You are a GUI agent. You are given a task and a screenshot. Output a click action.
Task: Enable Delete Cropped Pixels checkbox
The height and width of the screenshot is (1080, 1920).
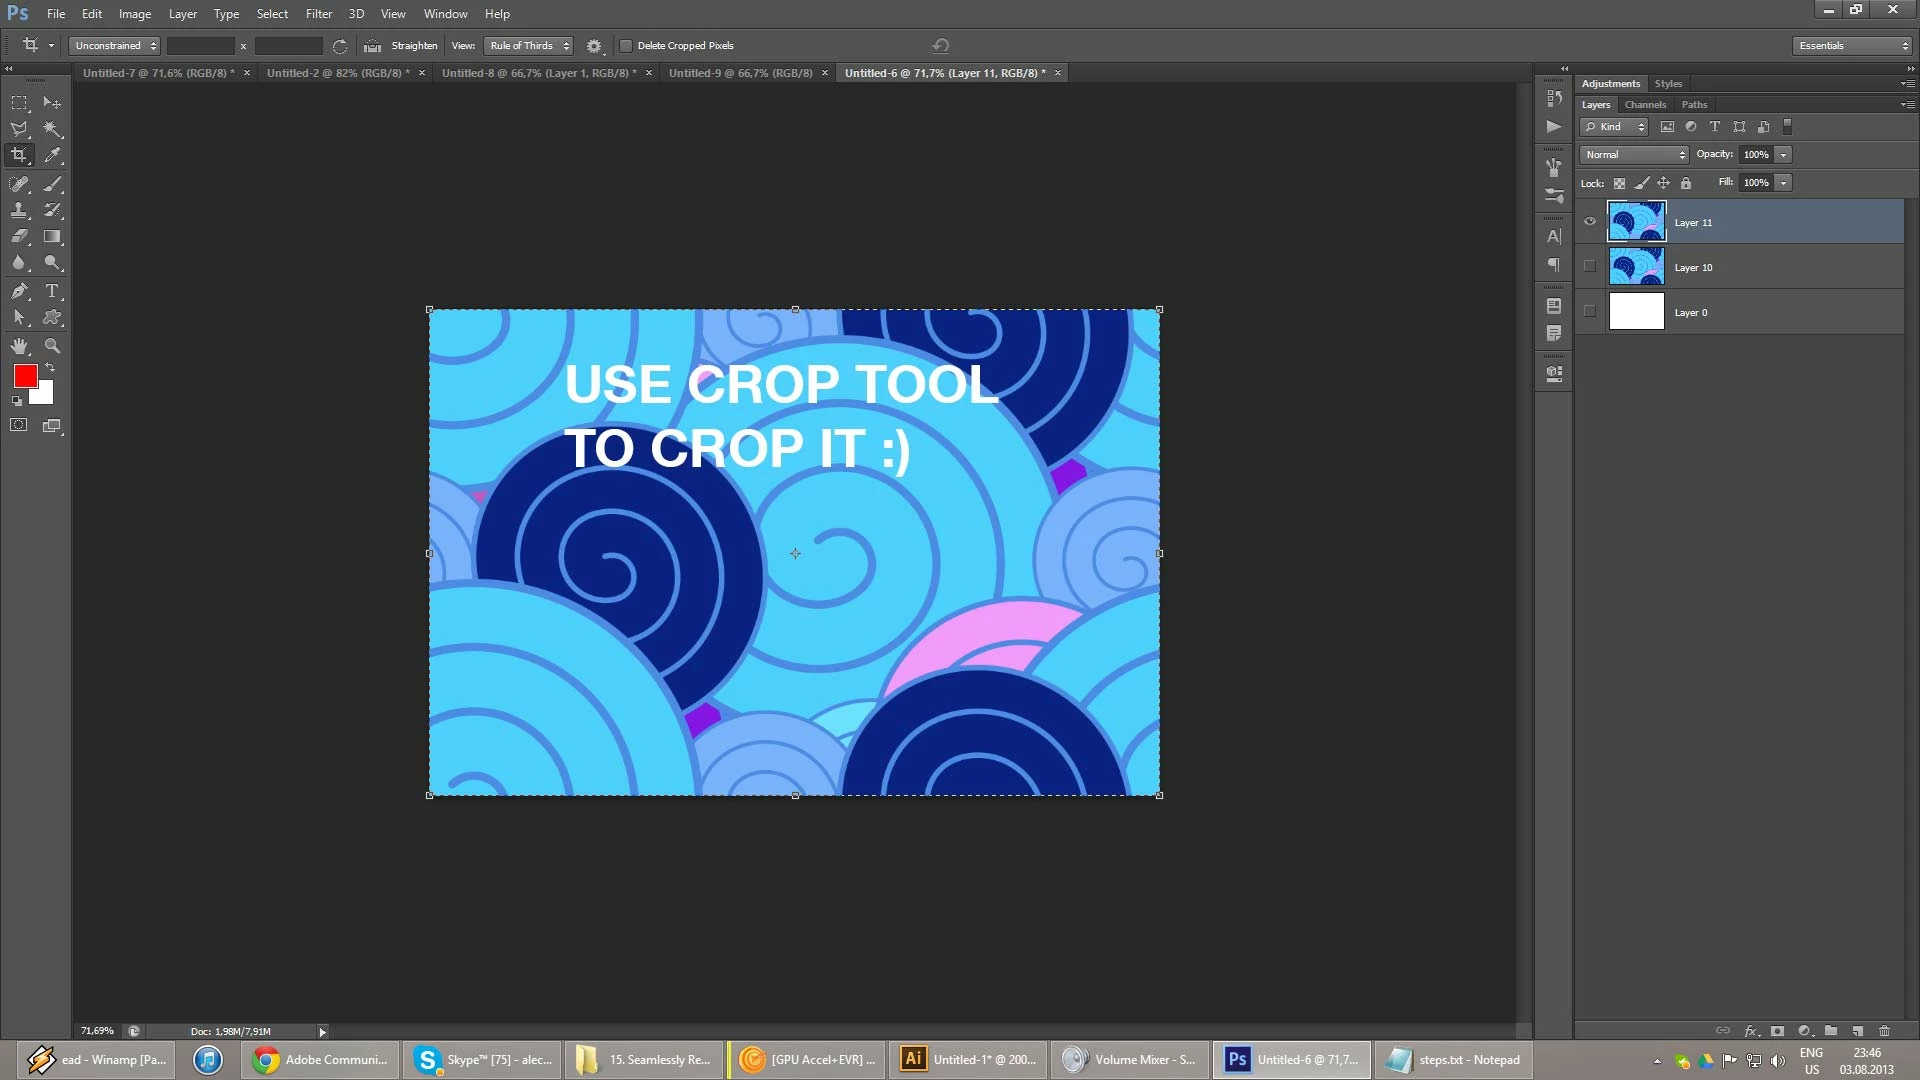tap(626, 46)
